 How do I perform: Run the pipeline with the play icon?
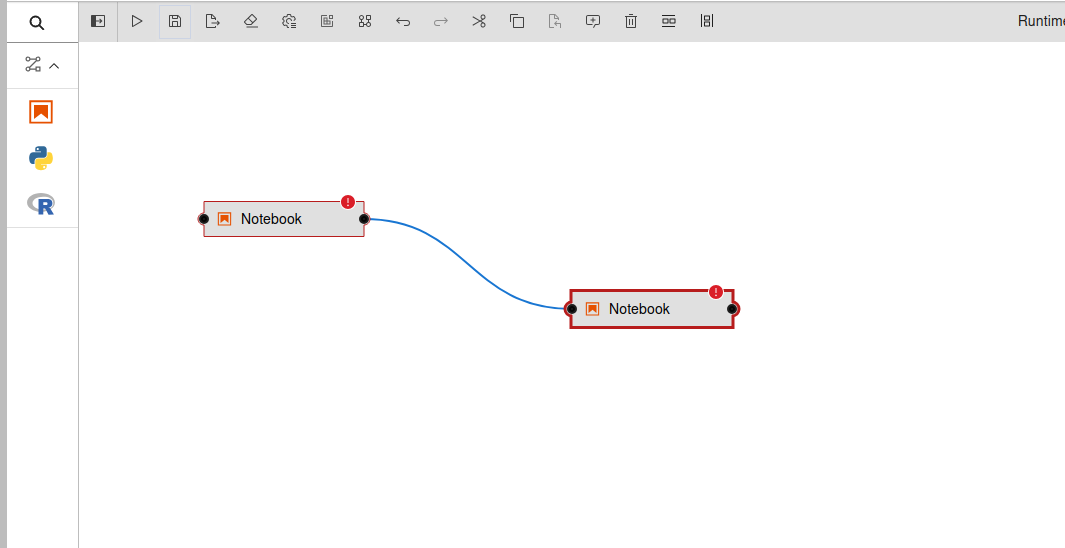pos(137,21)
